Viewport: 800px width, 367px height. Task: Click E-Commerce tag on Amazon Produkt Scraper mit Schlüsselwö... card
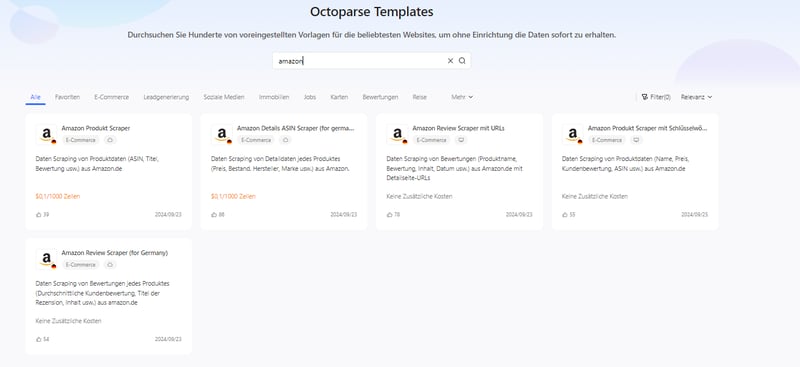coord(608,140)
